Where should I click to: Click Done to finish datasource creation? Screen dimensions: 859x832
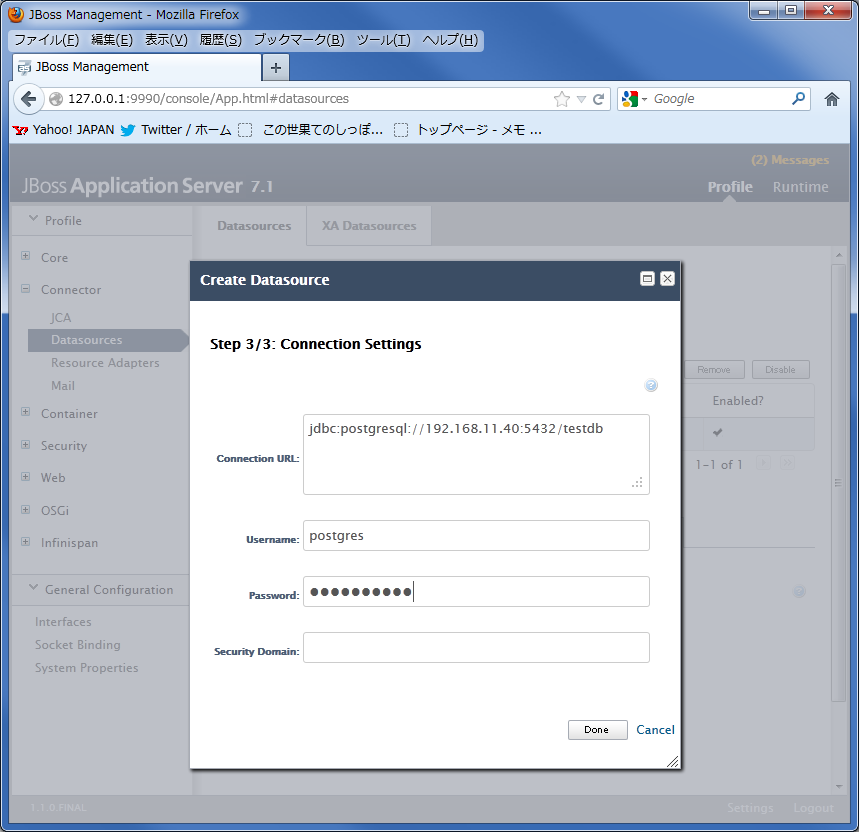(x=597, y=730)
